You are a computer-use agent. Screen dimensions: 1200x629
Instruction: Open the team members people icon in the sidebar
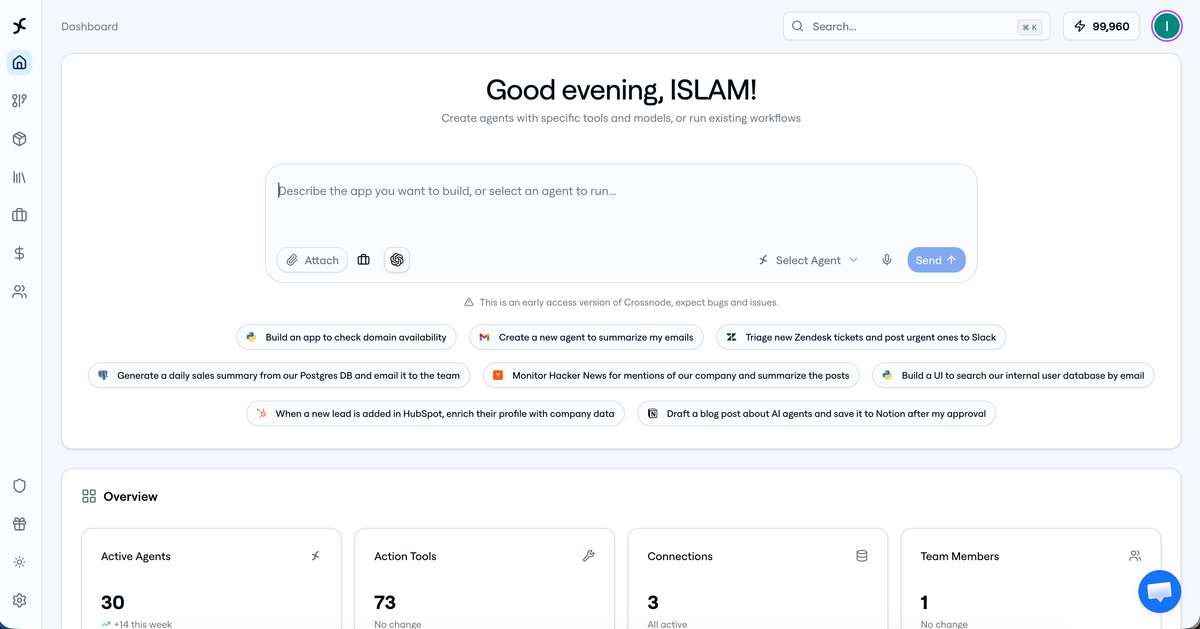[19, 292]
